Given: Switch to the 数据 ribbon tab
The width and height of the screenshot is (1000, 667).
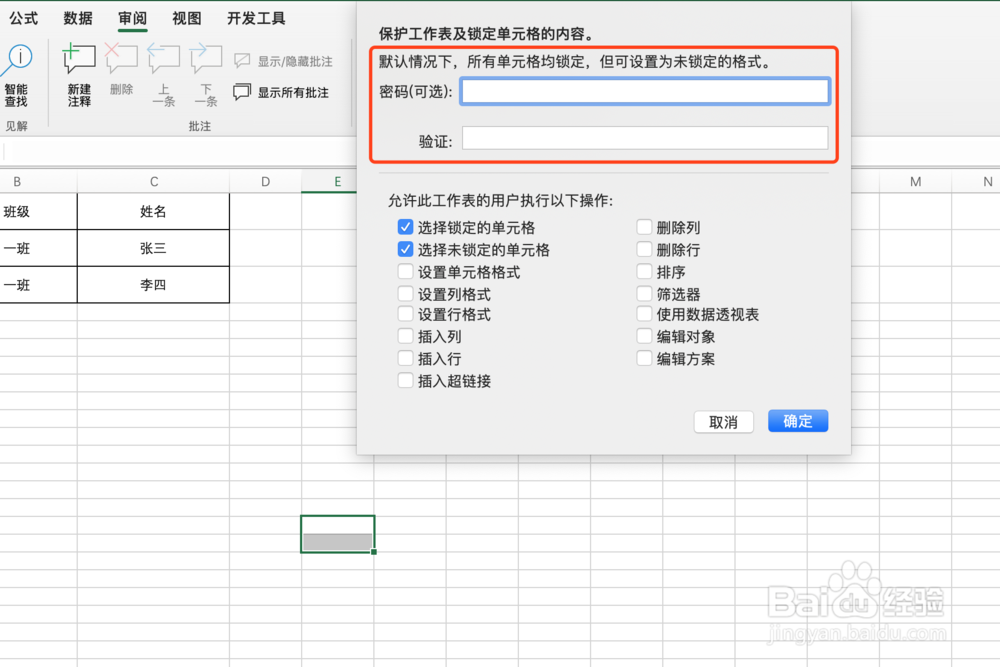Looking at the screenshot, I should (77, 17).
